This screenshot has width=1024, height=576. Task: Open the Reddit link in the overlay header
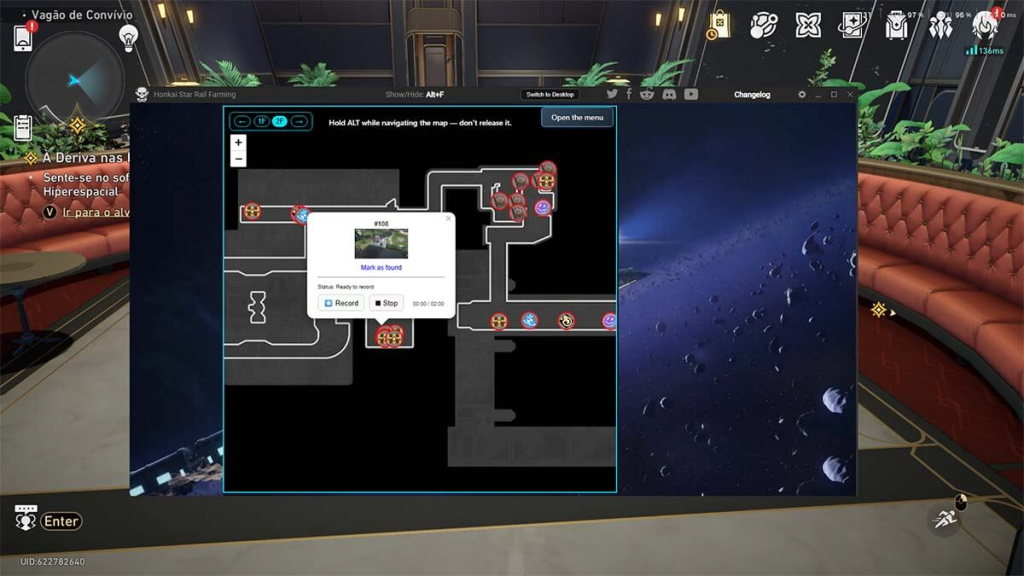click(647, 94)
